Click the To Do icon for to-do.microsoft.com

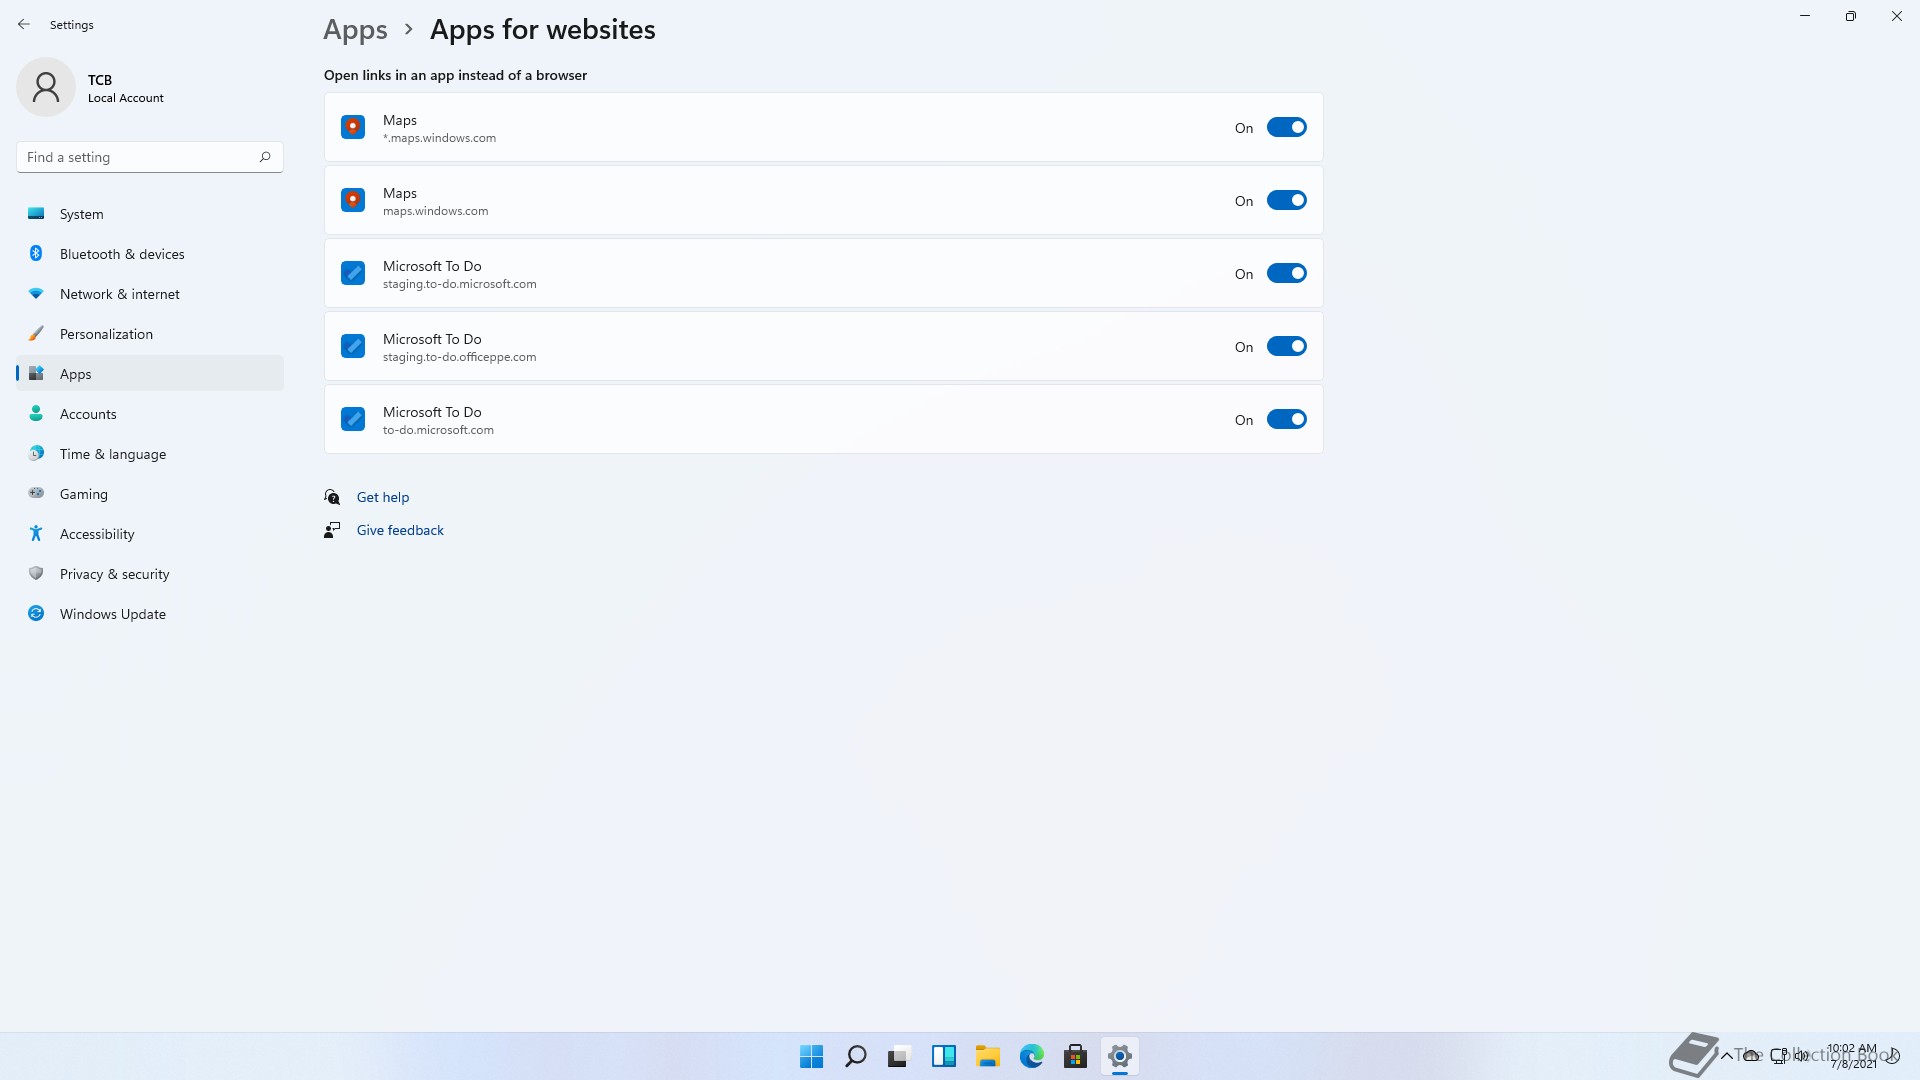[x=353, y=419]
